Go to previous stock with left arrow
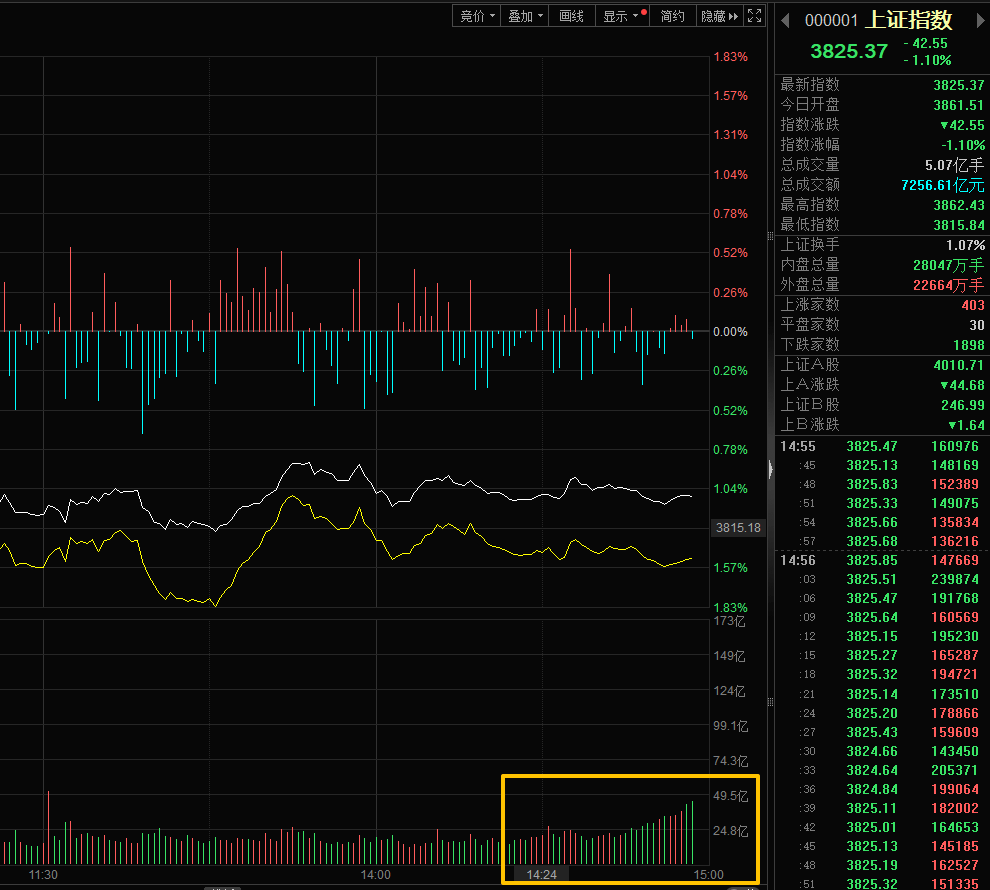This screenshot has width=990, height=890. coord(785,20)
